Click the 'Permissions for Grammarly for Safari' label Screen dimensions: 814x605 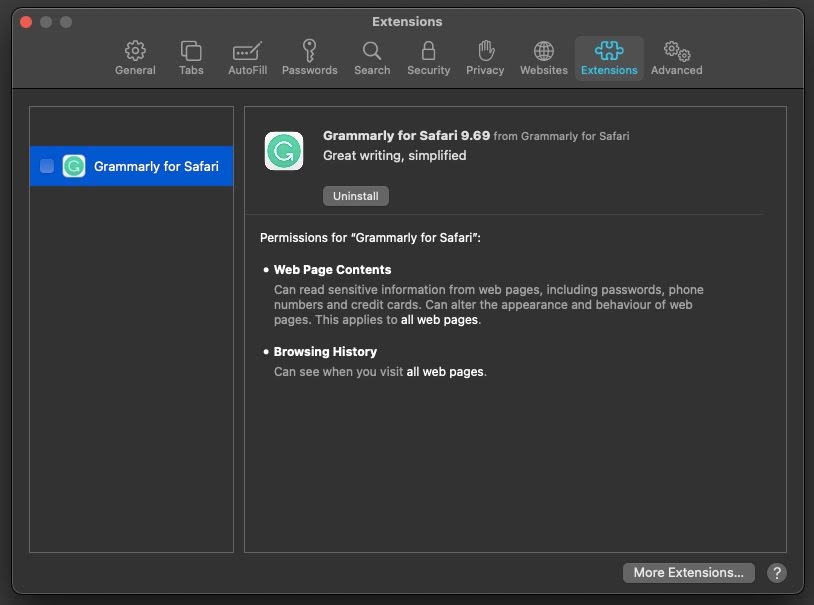point(370,238)
